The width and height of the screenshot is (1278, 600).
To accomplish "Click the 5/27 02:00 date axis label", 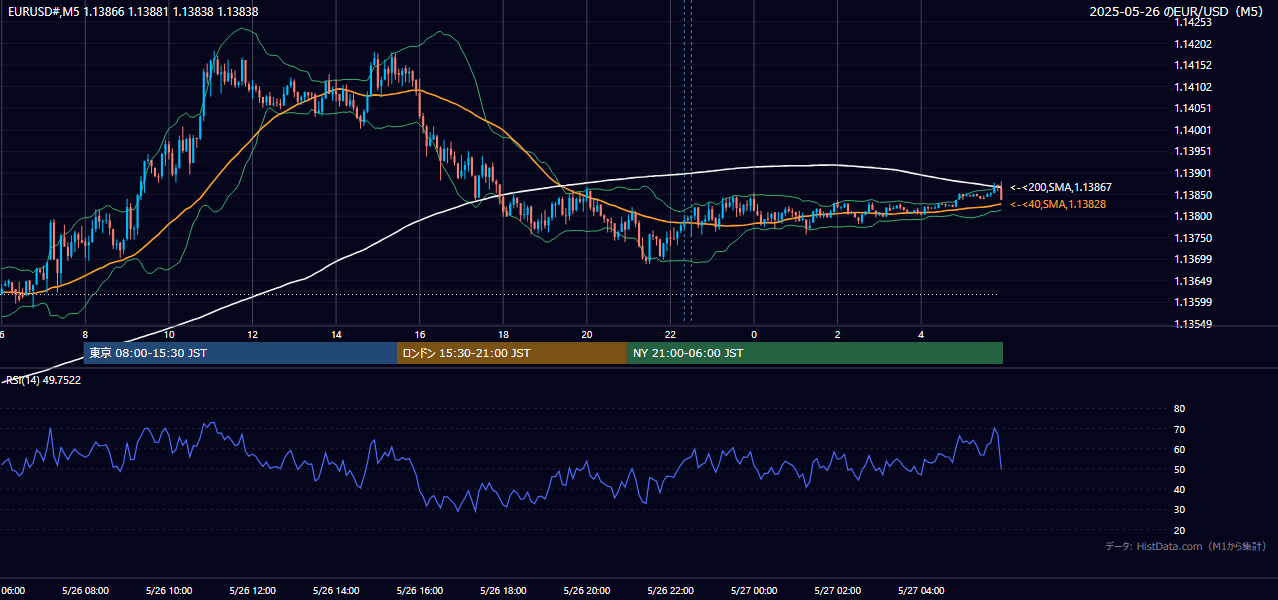I will coord(838,590).
